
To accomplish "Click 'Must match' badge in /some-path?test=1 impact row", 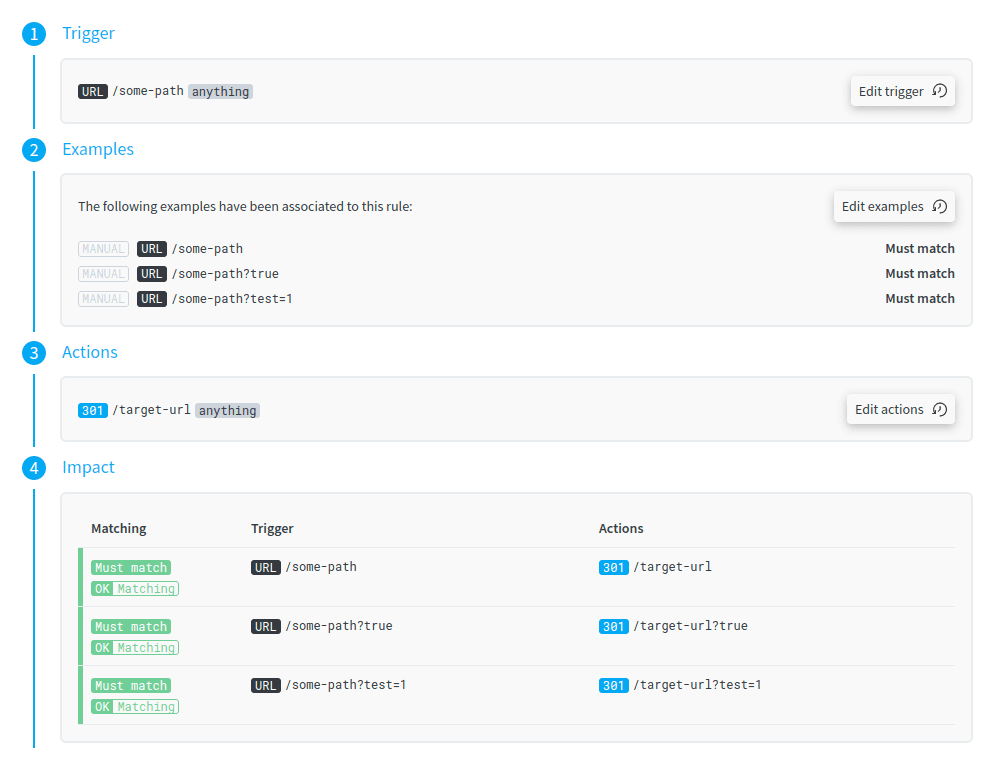I will (131, 685).
